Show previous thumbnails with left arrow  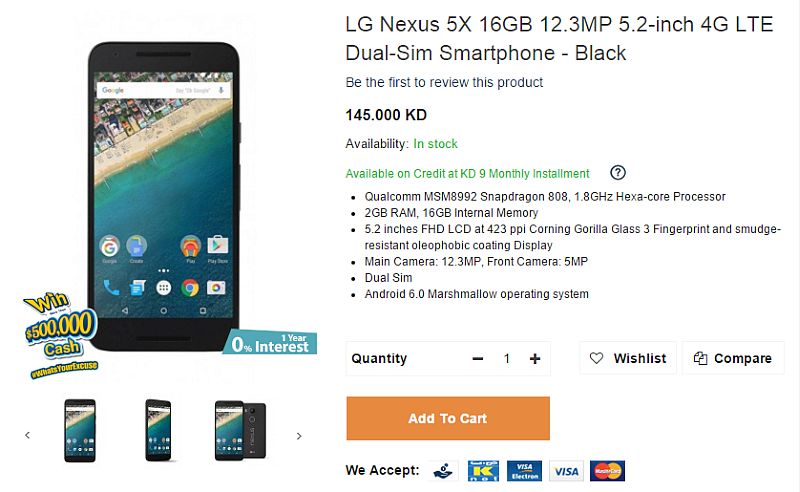click(x=28, y=435)
